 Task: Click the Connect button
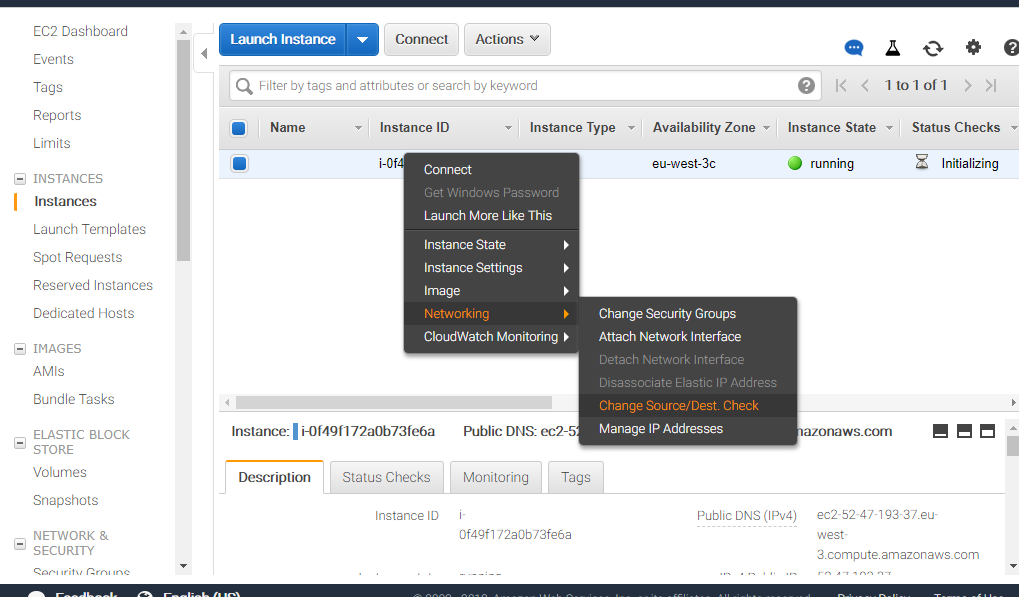(x=420, y=39)
